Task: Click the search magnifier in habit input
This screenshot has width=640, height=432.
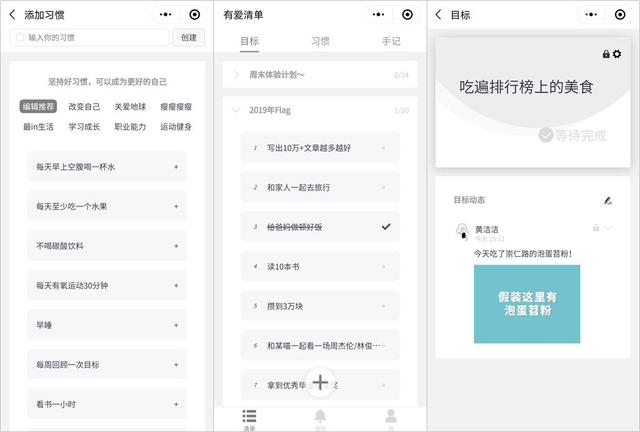Action: coord(19,38)
